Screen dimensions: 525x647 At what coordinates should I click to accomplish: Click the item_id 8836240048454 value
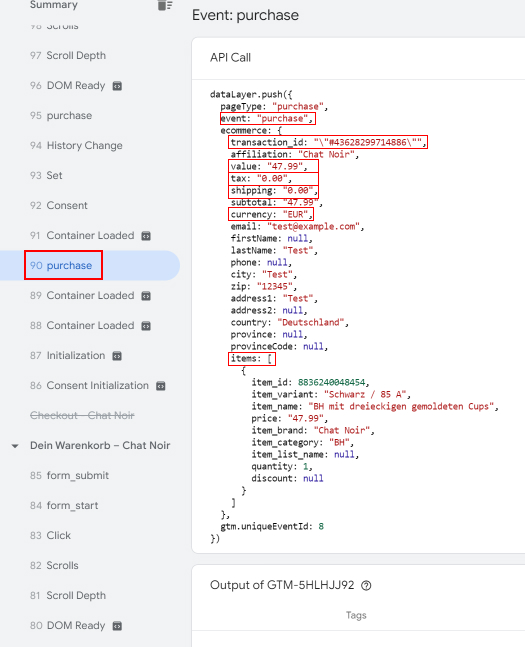click(x=331, y=383)
